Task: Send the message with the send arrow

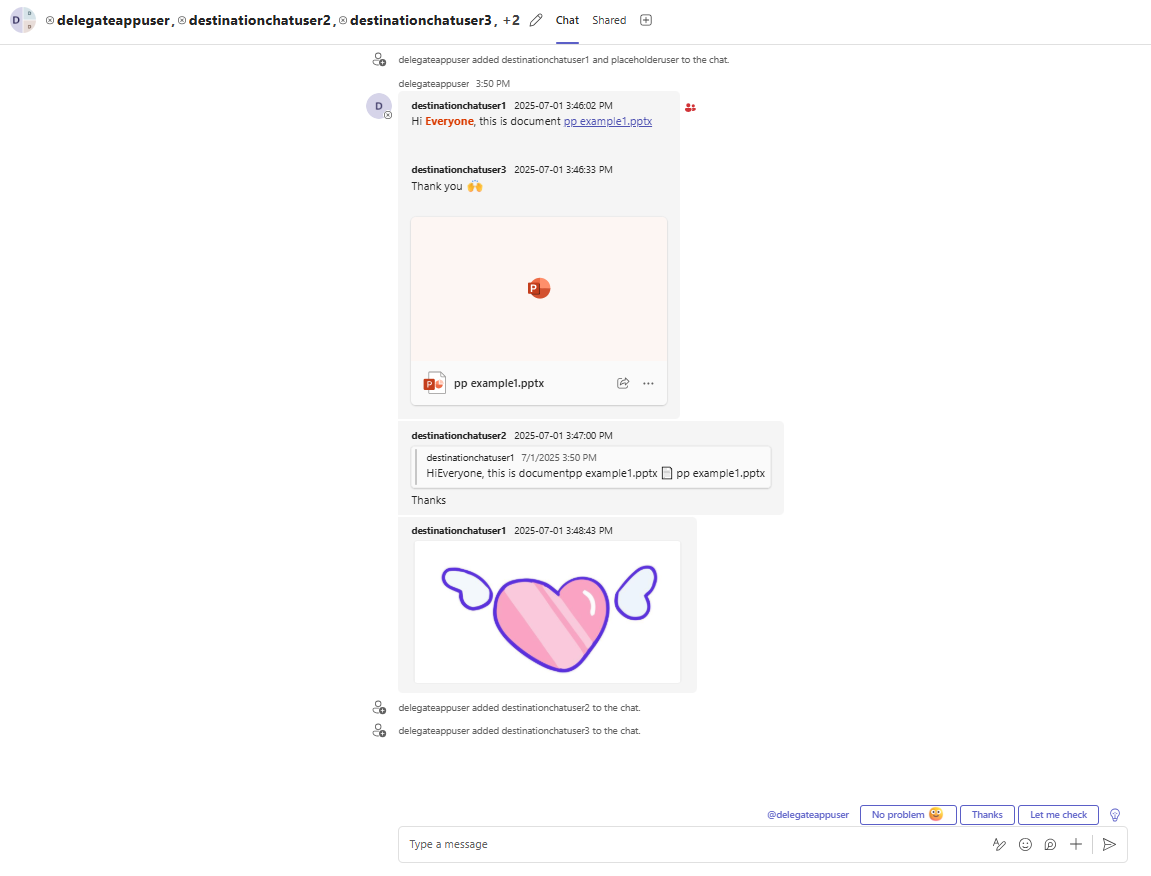Action: pyautogui.click(x=1109, y=844)
